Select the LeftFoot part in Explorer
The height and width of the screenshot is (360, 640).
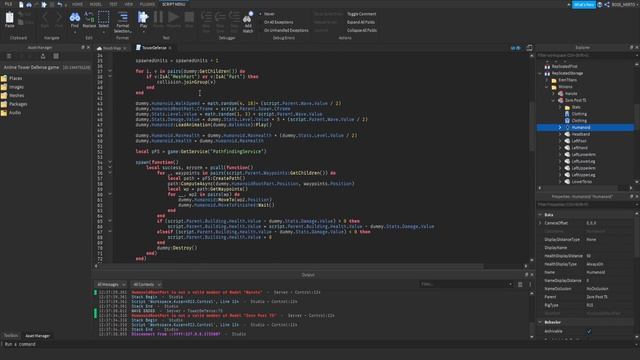(579, 141)
